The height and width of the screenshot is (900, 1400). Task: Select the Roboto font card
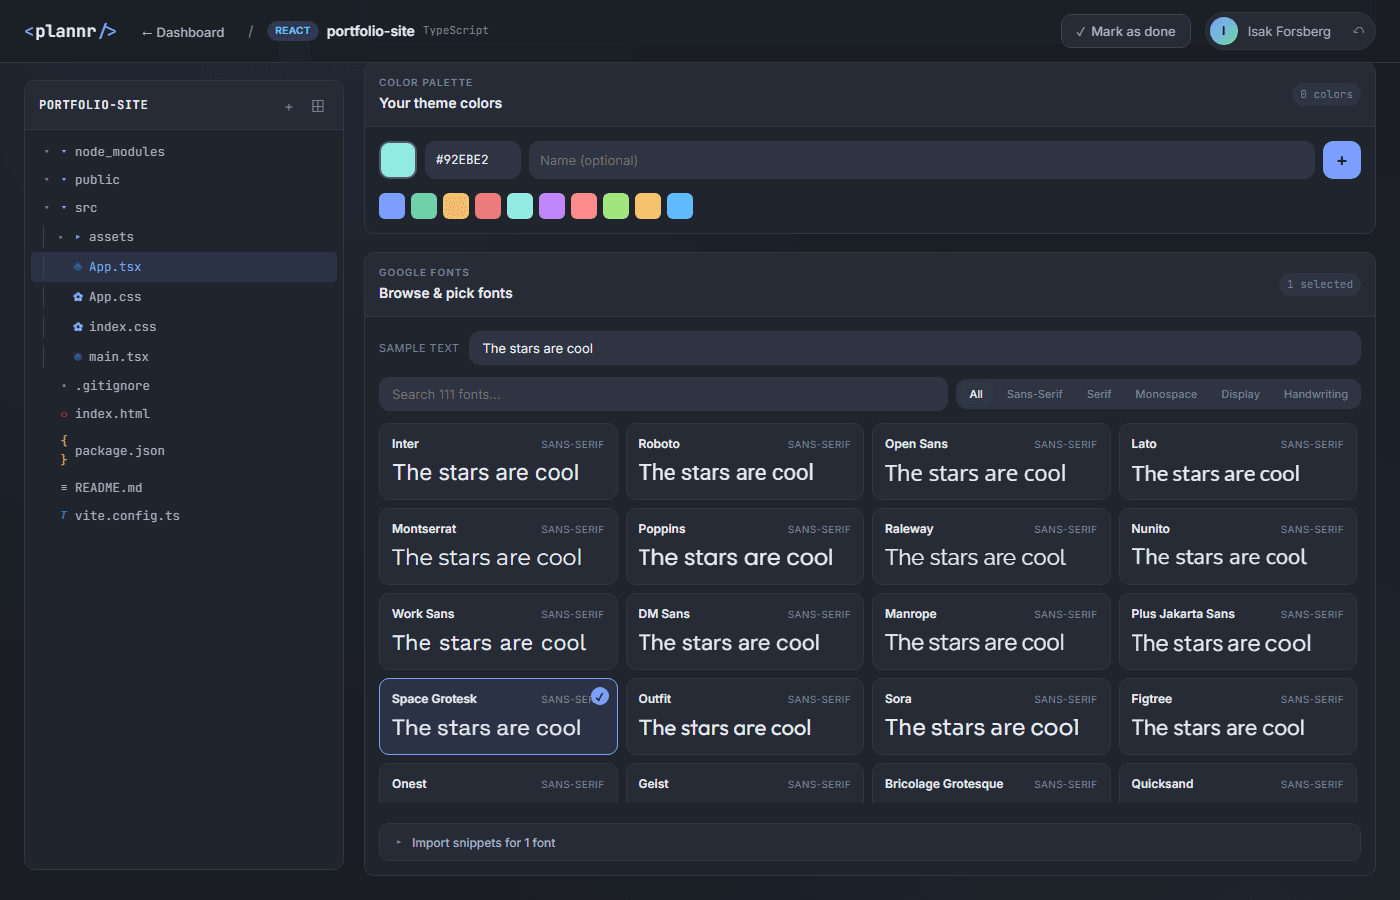(x=744, y=461)
